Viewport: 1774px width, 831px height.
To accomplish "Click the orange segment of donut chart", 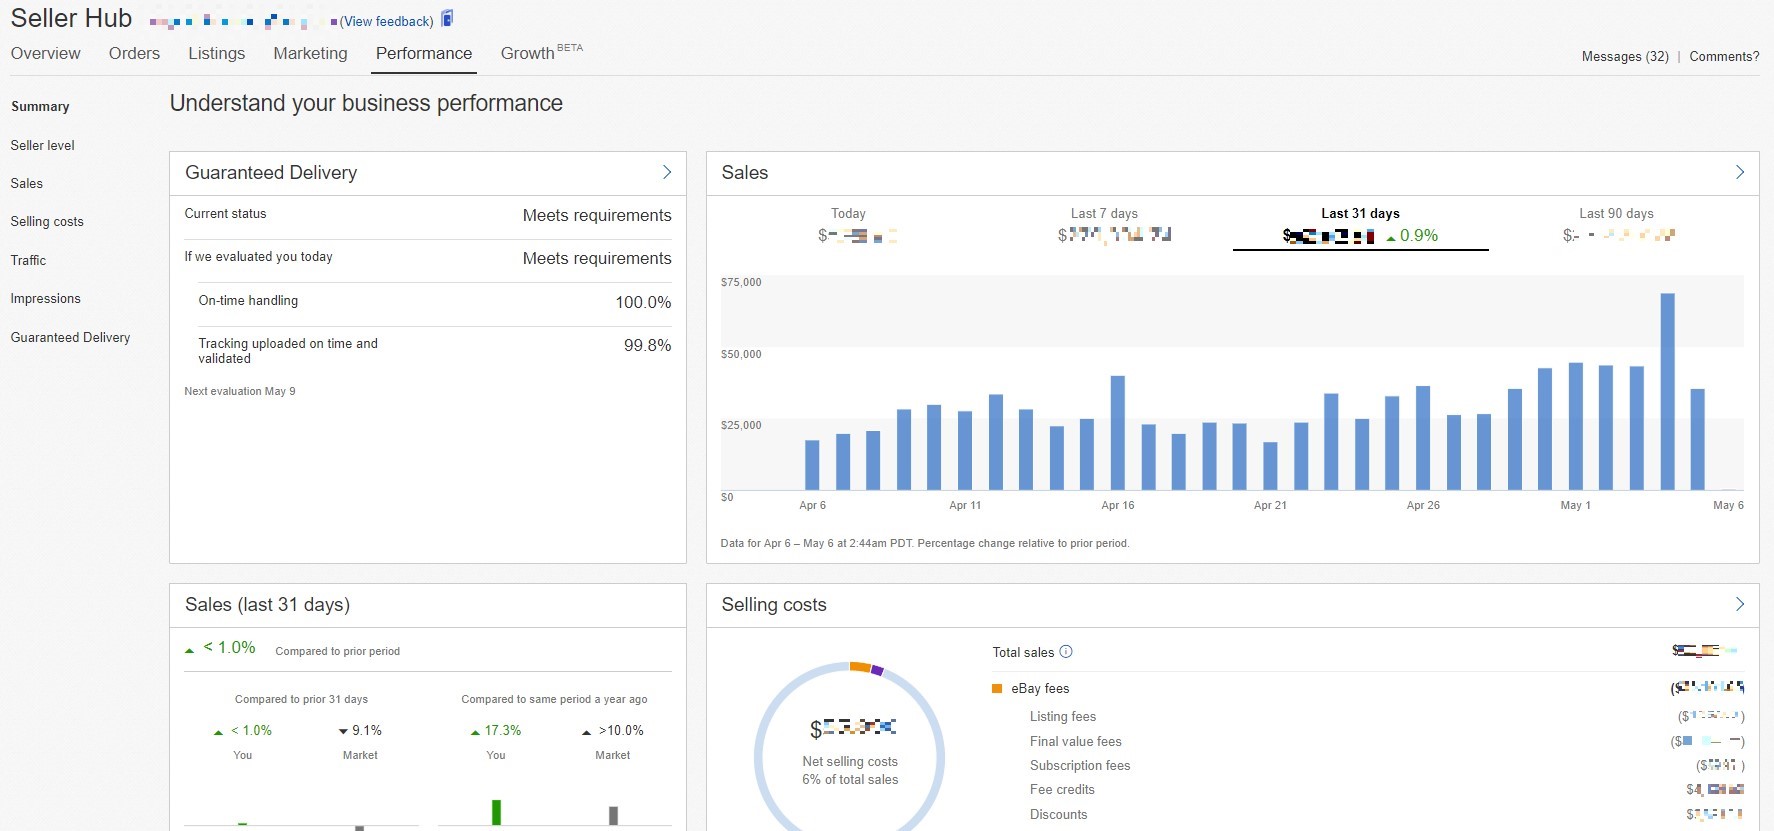I will pos(860,666).
